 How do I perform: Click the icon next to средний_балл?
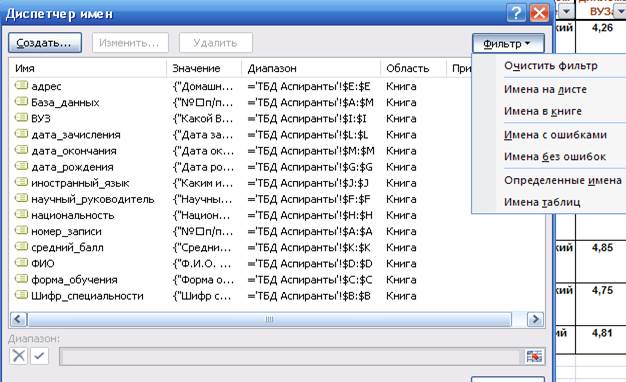(x=21, y=247)
